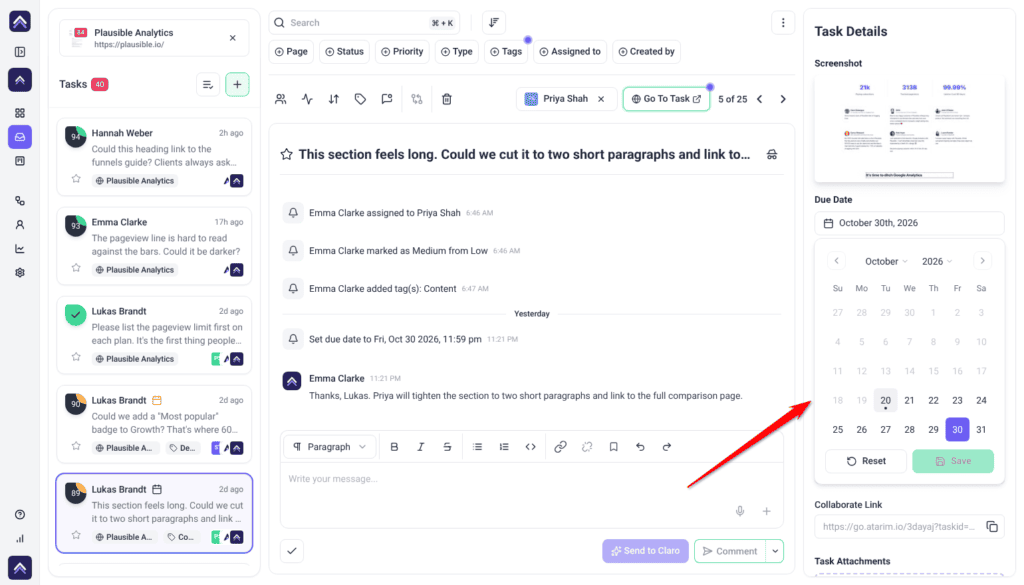Open the Due Date field October 30th, 2026

point(909,223)
